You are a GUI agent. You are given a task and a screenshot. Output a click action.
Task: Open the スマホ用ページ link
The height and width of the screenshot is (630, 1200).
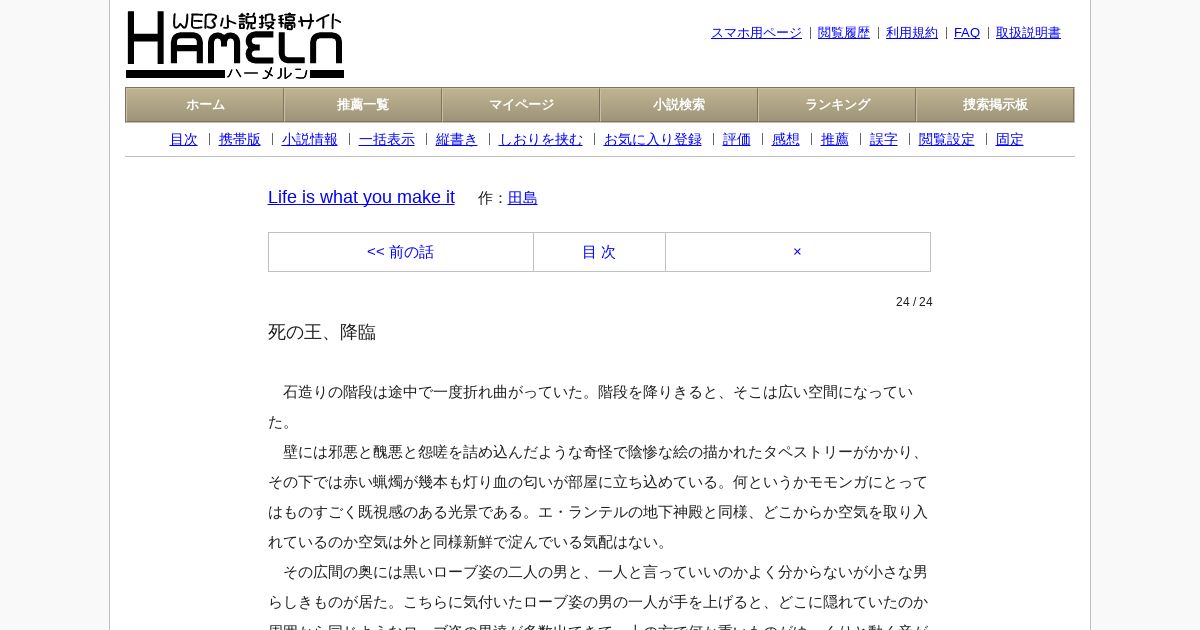tap(756, 33)
